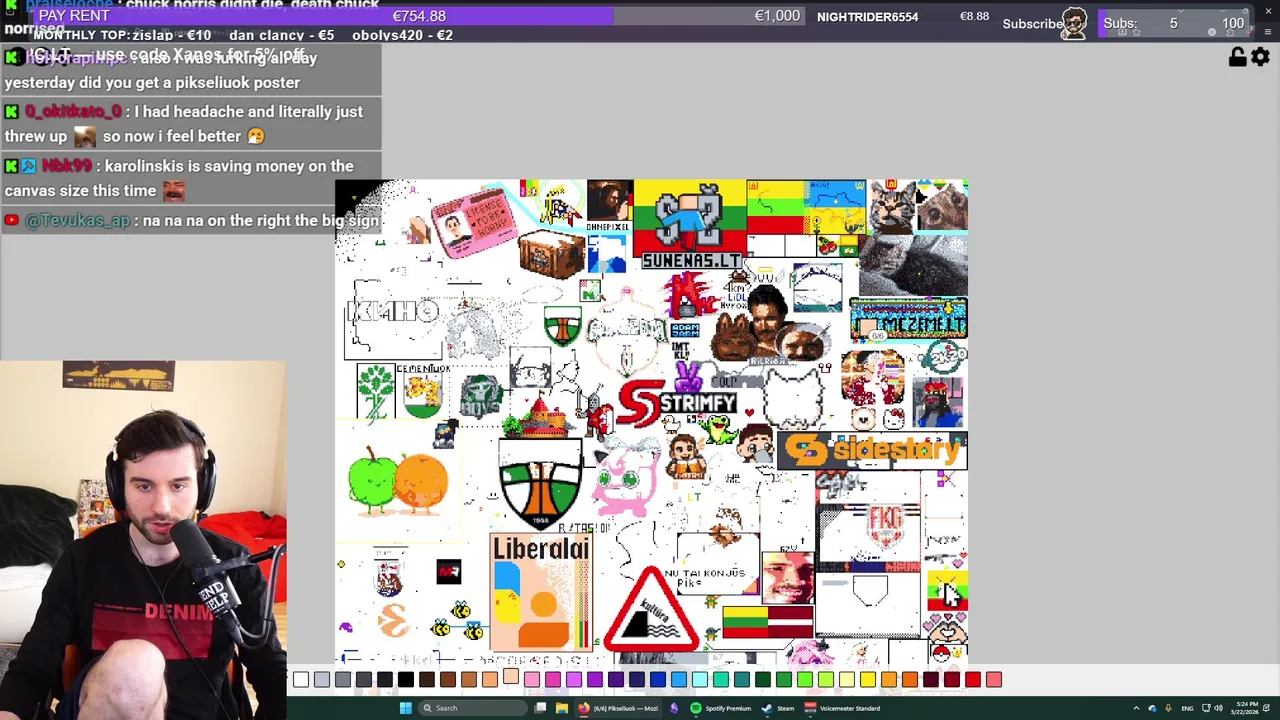Choose the bright yellow swatch

tap(868, 680)
